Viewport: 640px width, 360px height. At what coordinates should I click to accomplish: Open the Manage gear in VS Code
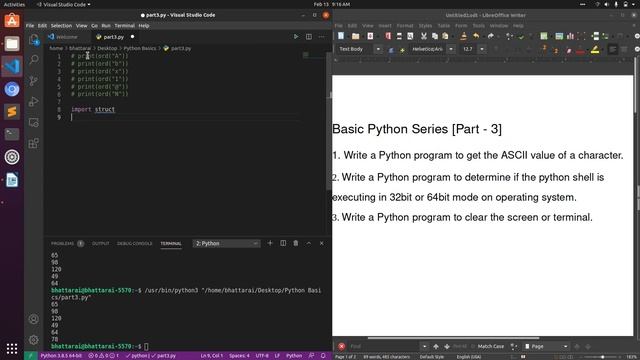tap(34, 340)
